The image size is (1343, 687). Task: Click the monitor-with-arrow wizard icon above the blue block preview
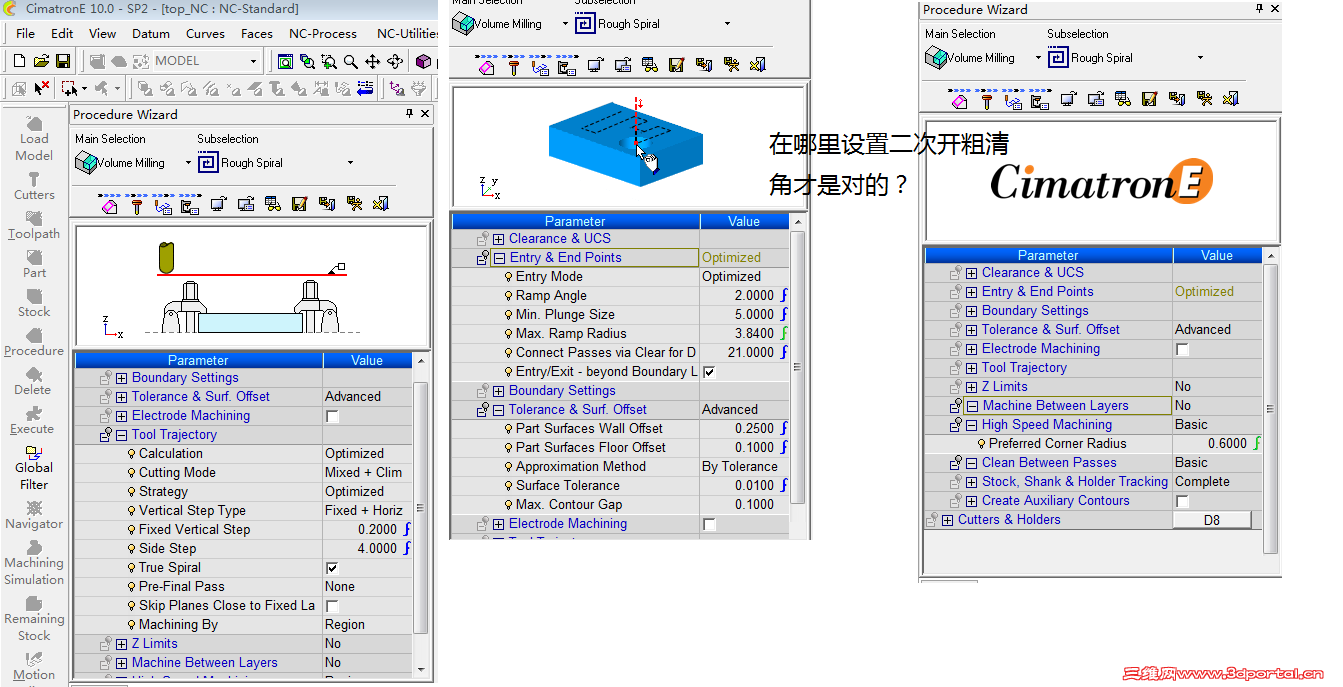click(595, 65)
